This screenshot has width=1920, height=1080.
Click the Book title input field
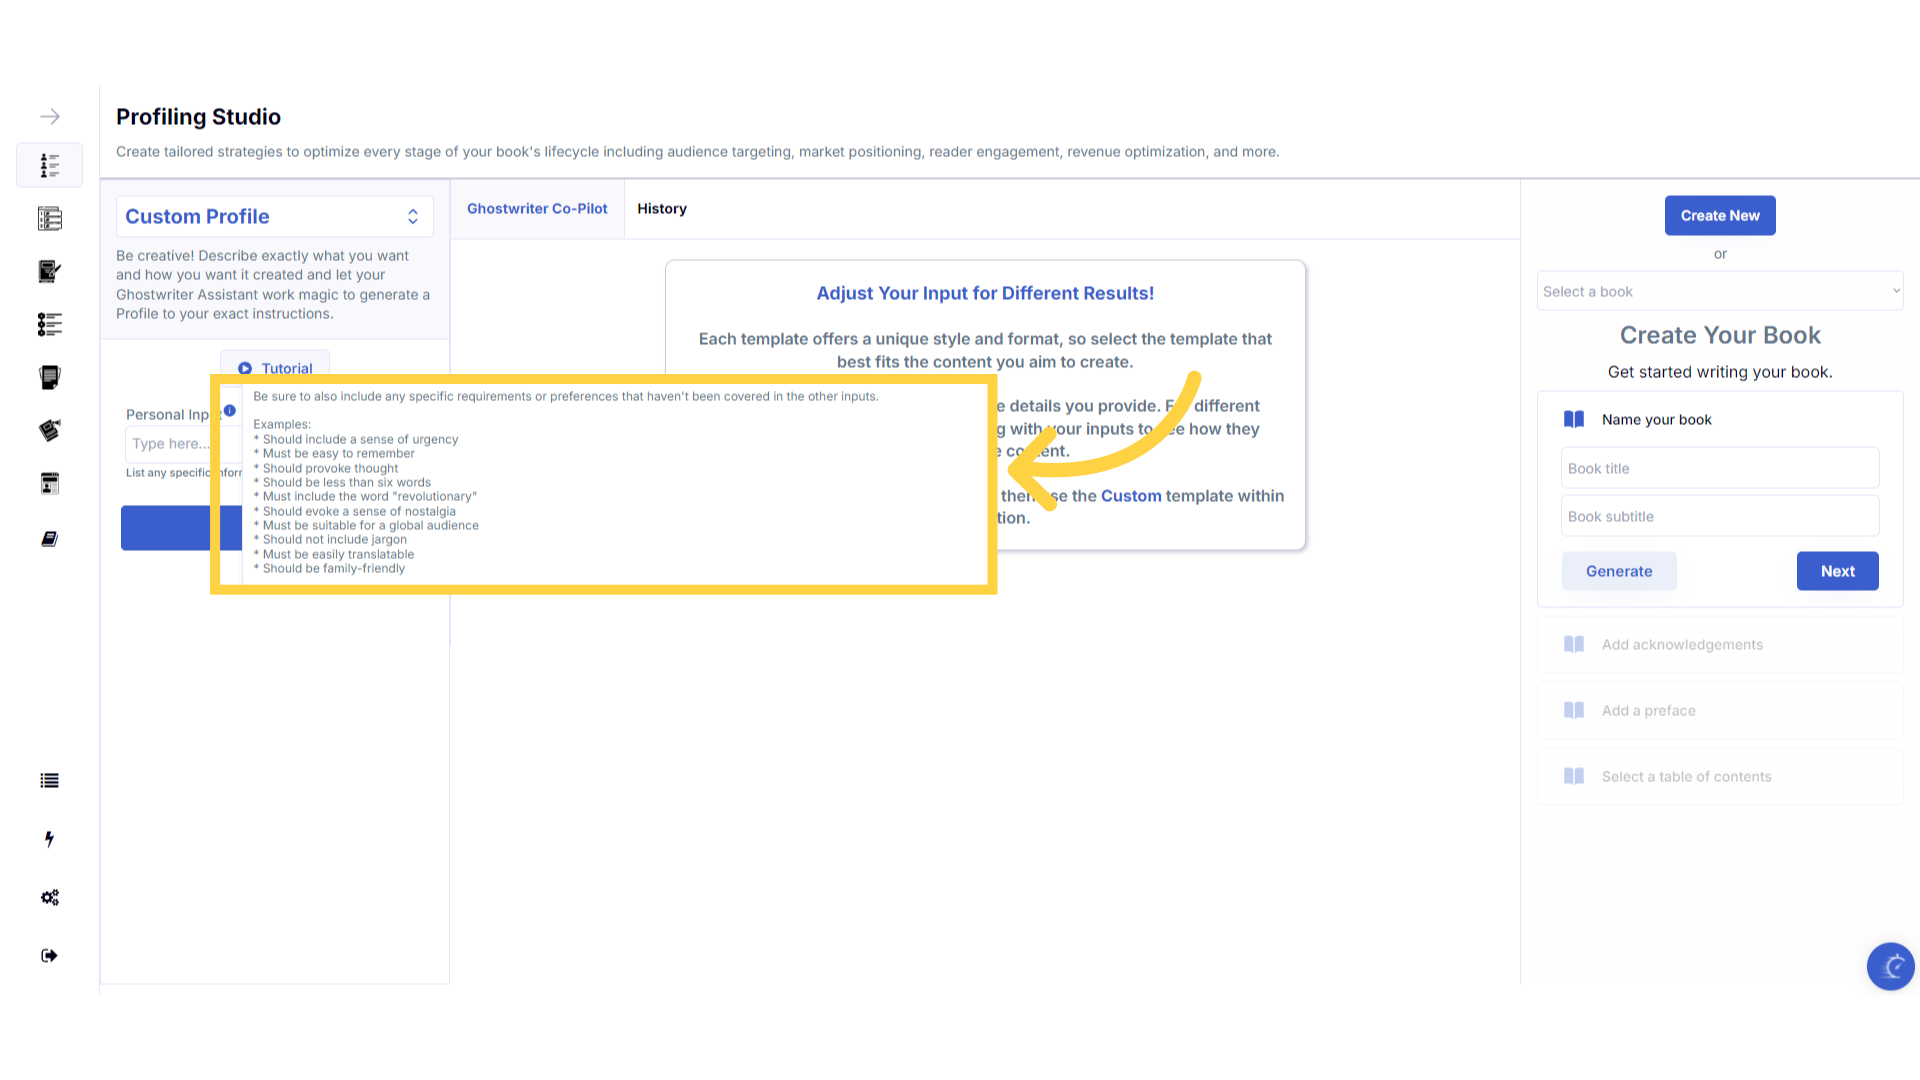[1719, 469]
